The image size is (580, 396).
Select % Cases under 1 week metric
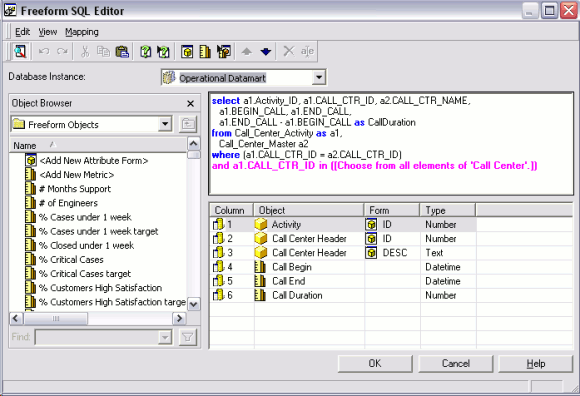(x=85, y=217)
